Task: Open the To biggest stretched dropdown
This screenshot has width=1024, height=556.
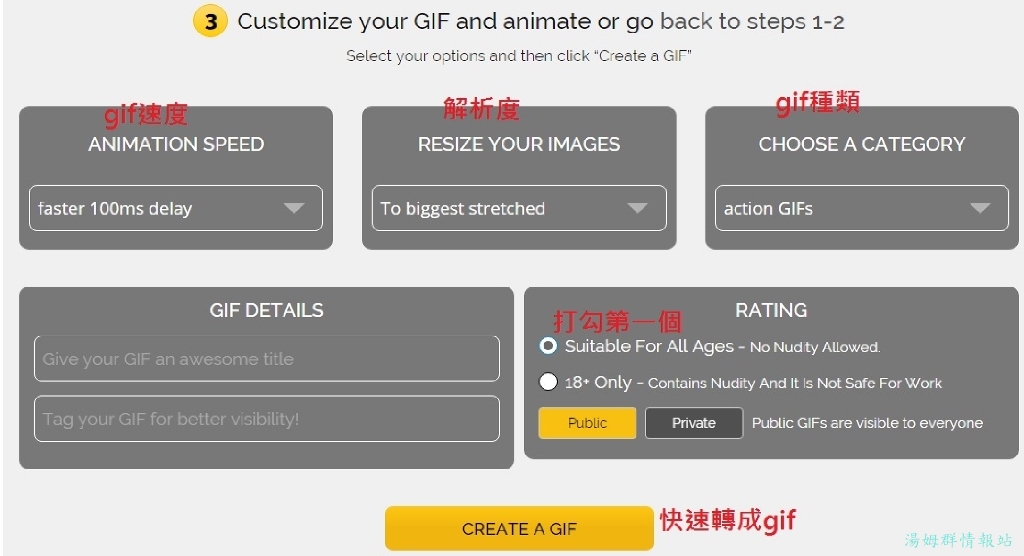Action: 519,208
